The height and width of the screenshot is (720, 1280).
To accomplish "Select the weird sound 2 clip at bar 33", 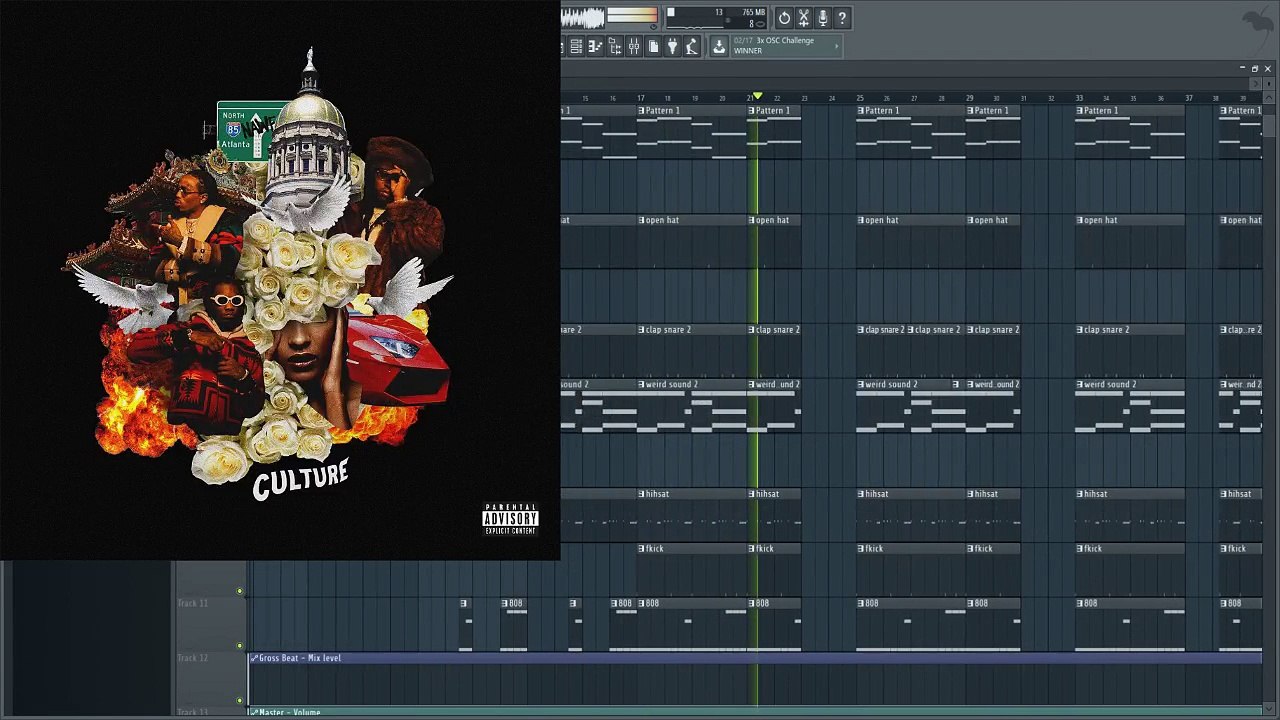I will [x=1131, y=407].
